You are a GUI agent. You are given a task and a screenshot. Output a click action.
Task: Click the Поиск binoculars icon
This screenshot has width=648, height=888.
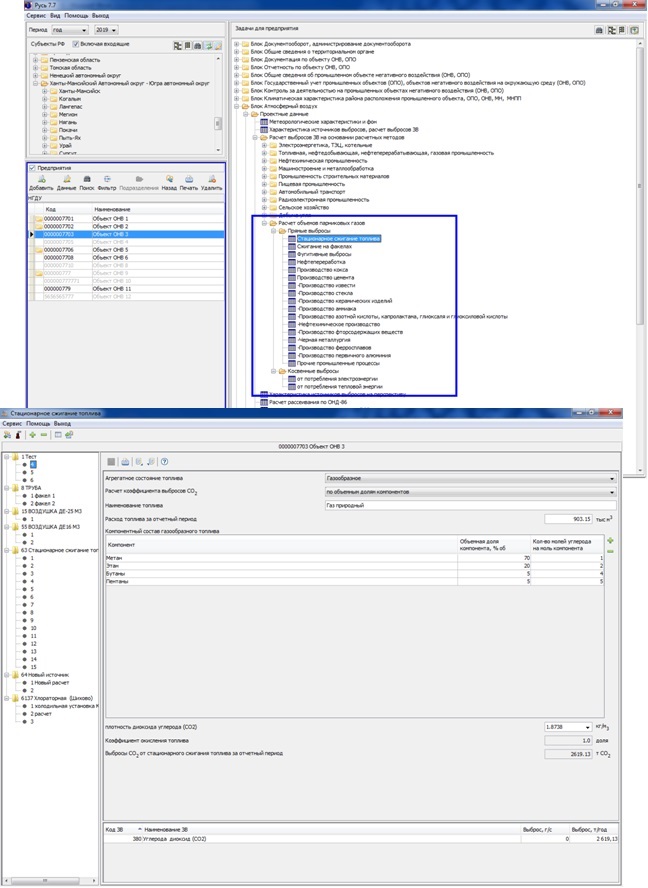(x=88, y=180)
